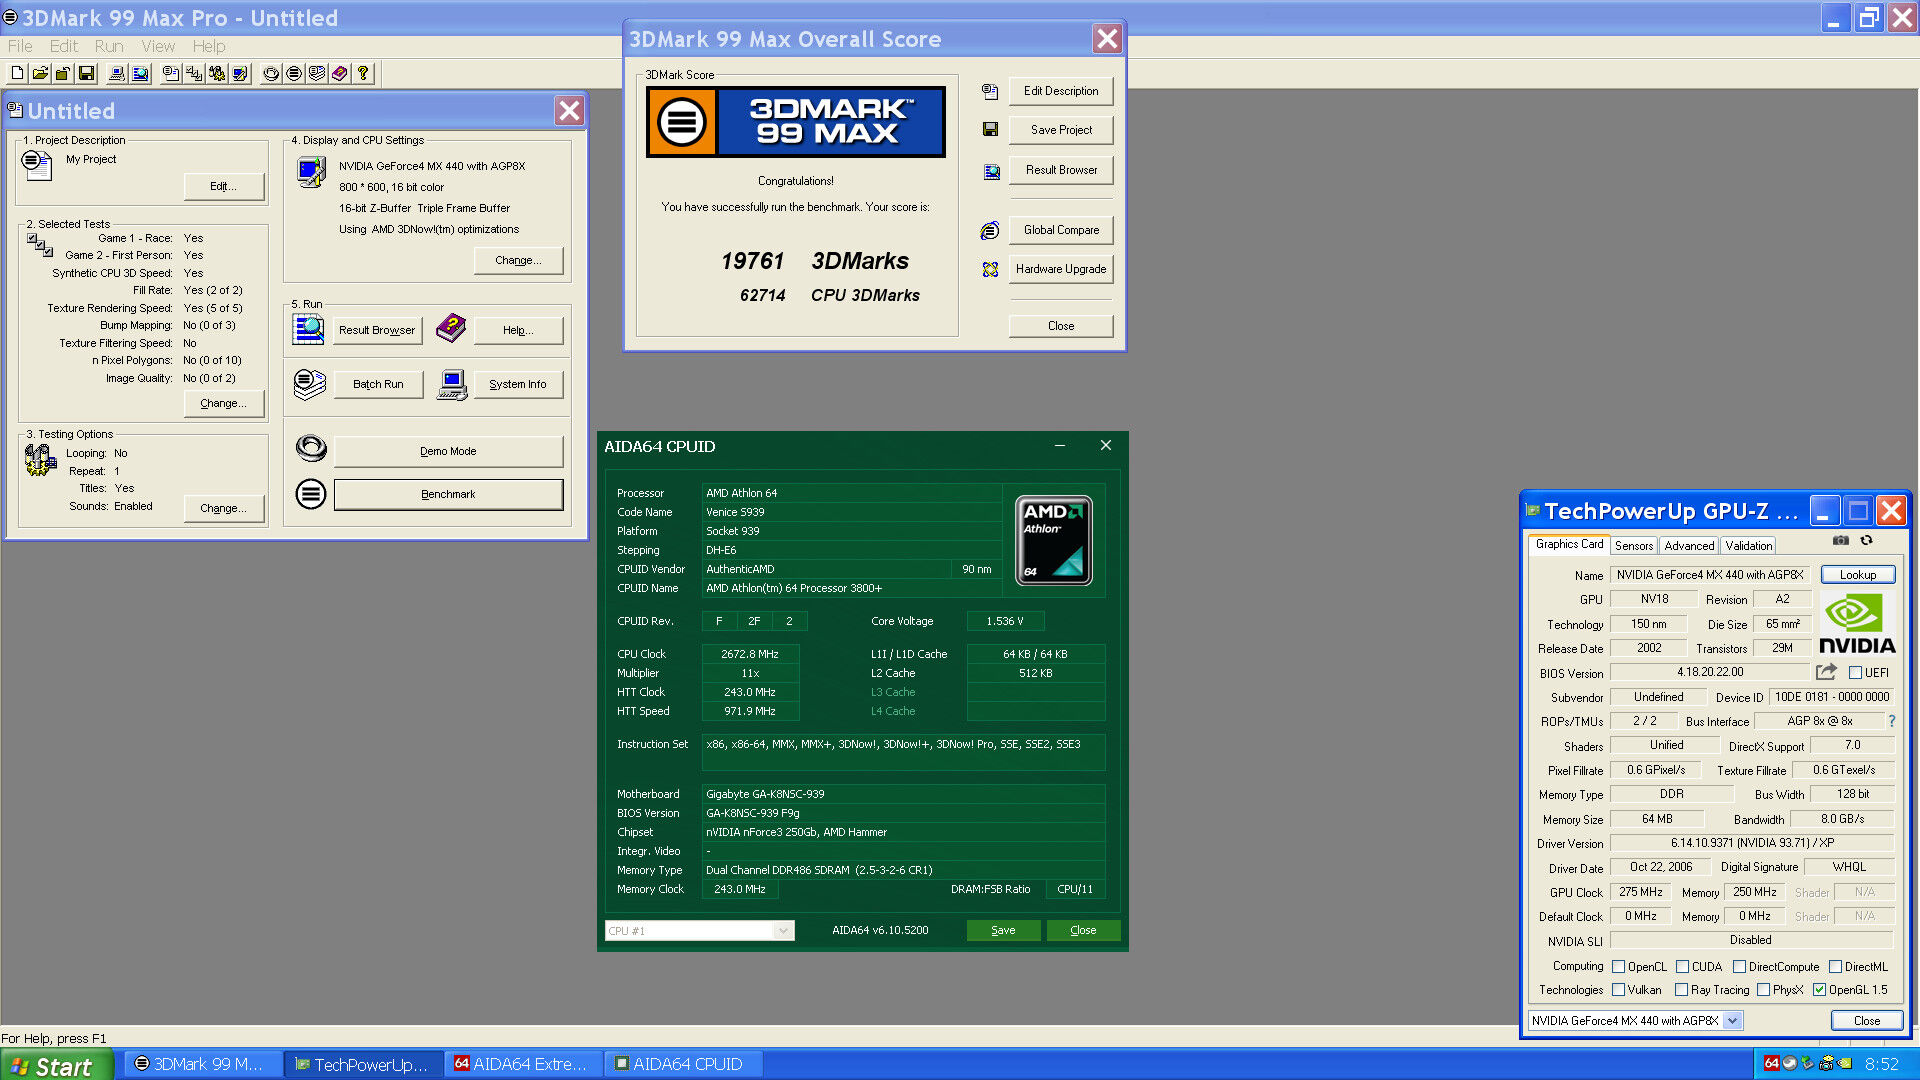
Task: Open the View menu
Action: [158, 46]
